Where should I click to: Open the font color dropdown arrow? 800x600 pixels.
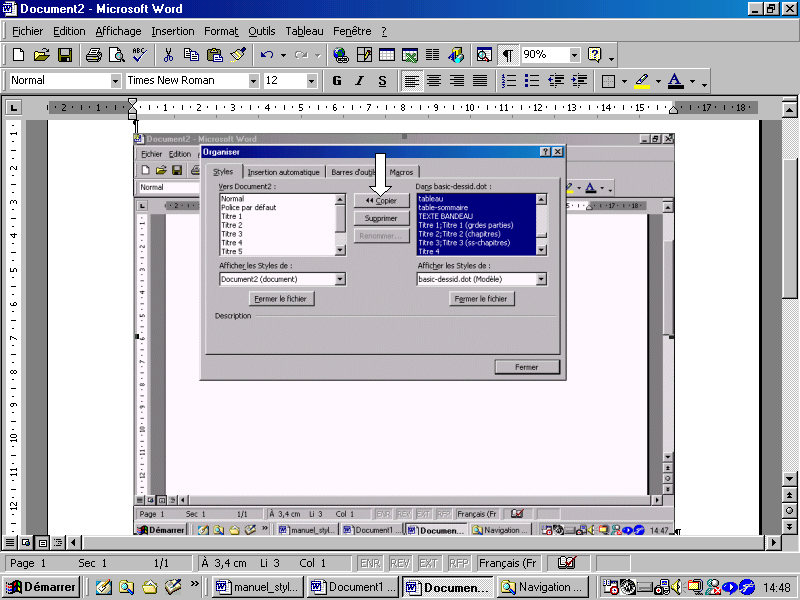pos(692,81)
